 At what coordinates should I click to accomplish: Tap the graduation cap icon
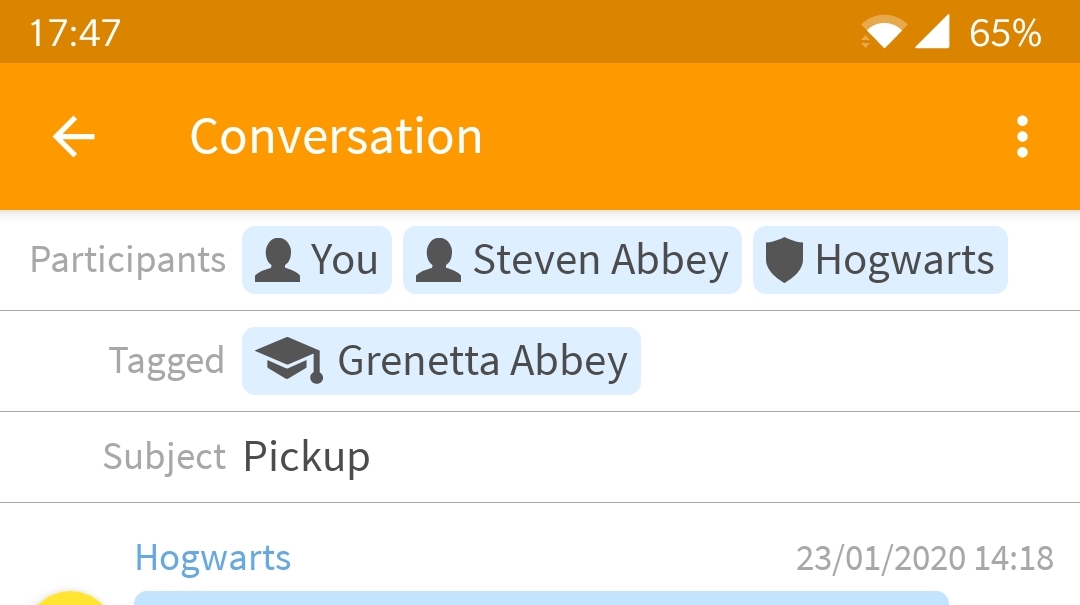coord(288,360)
